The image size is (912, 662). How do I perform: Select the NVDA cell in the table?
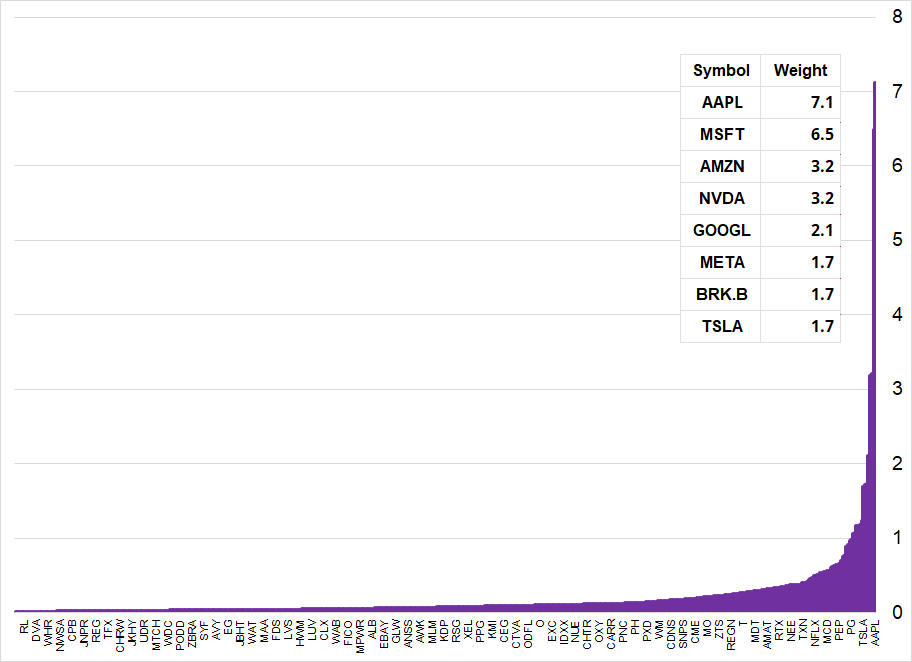click(721, 198)
